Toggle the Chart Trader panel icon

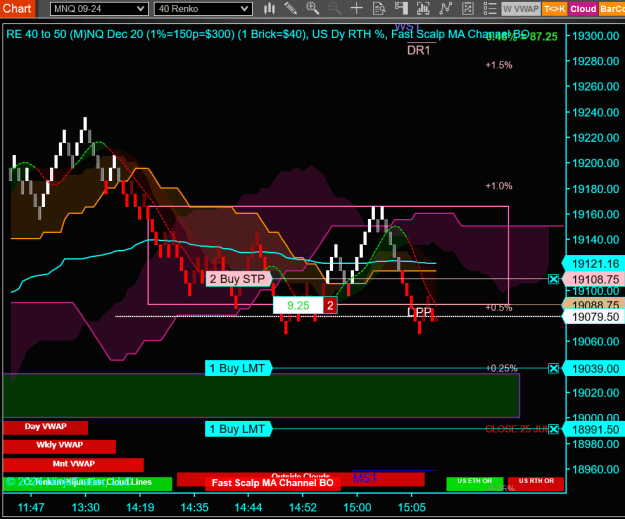click(x=401, y=8)
